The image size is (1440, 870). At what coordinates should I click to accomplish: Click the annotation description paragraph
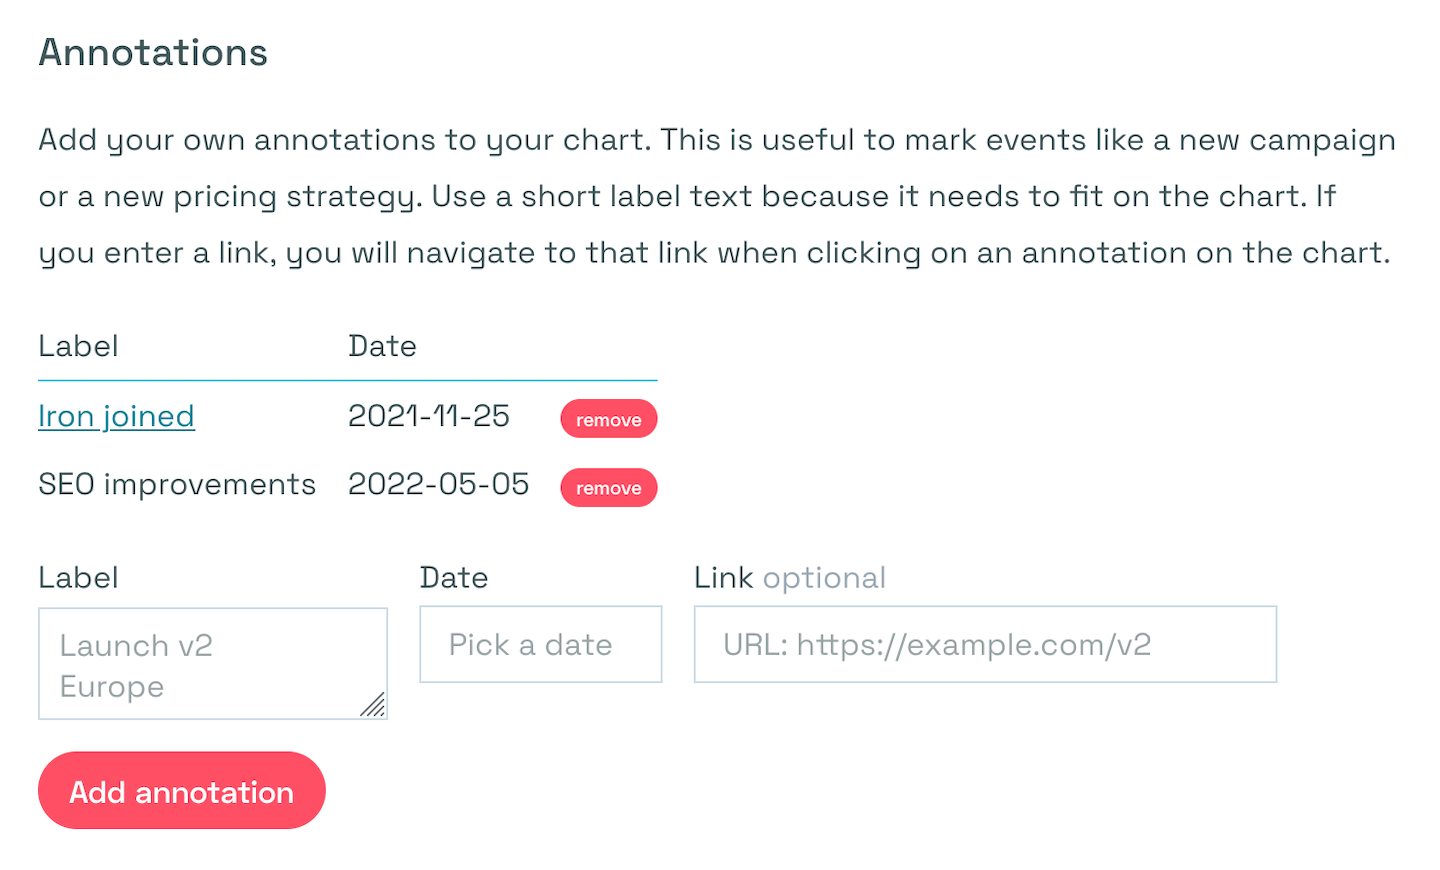pyautogui.click(x=716, y=196)
